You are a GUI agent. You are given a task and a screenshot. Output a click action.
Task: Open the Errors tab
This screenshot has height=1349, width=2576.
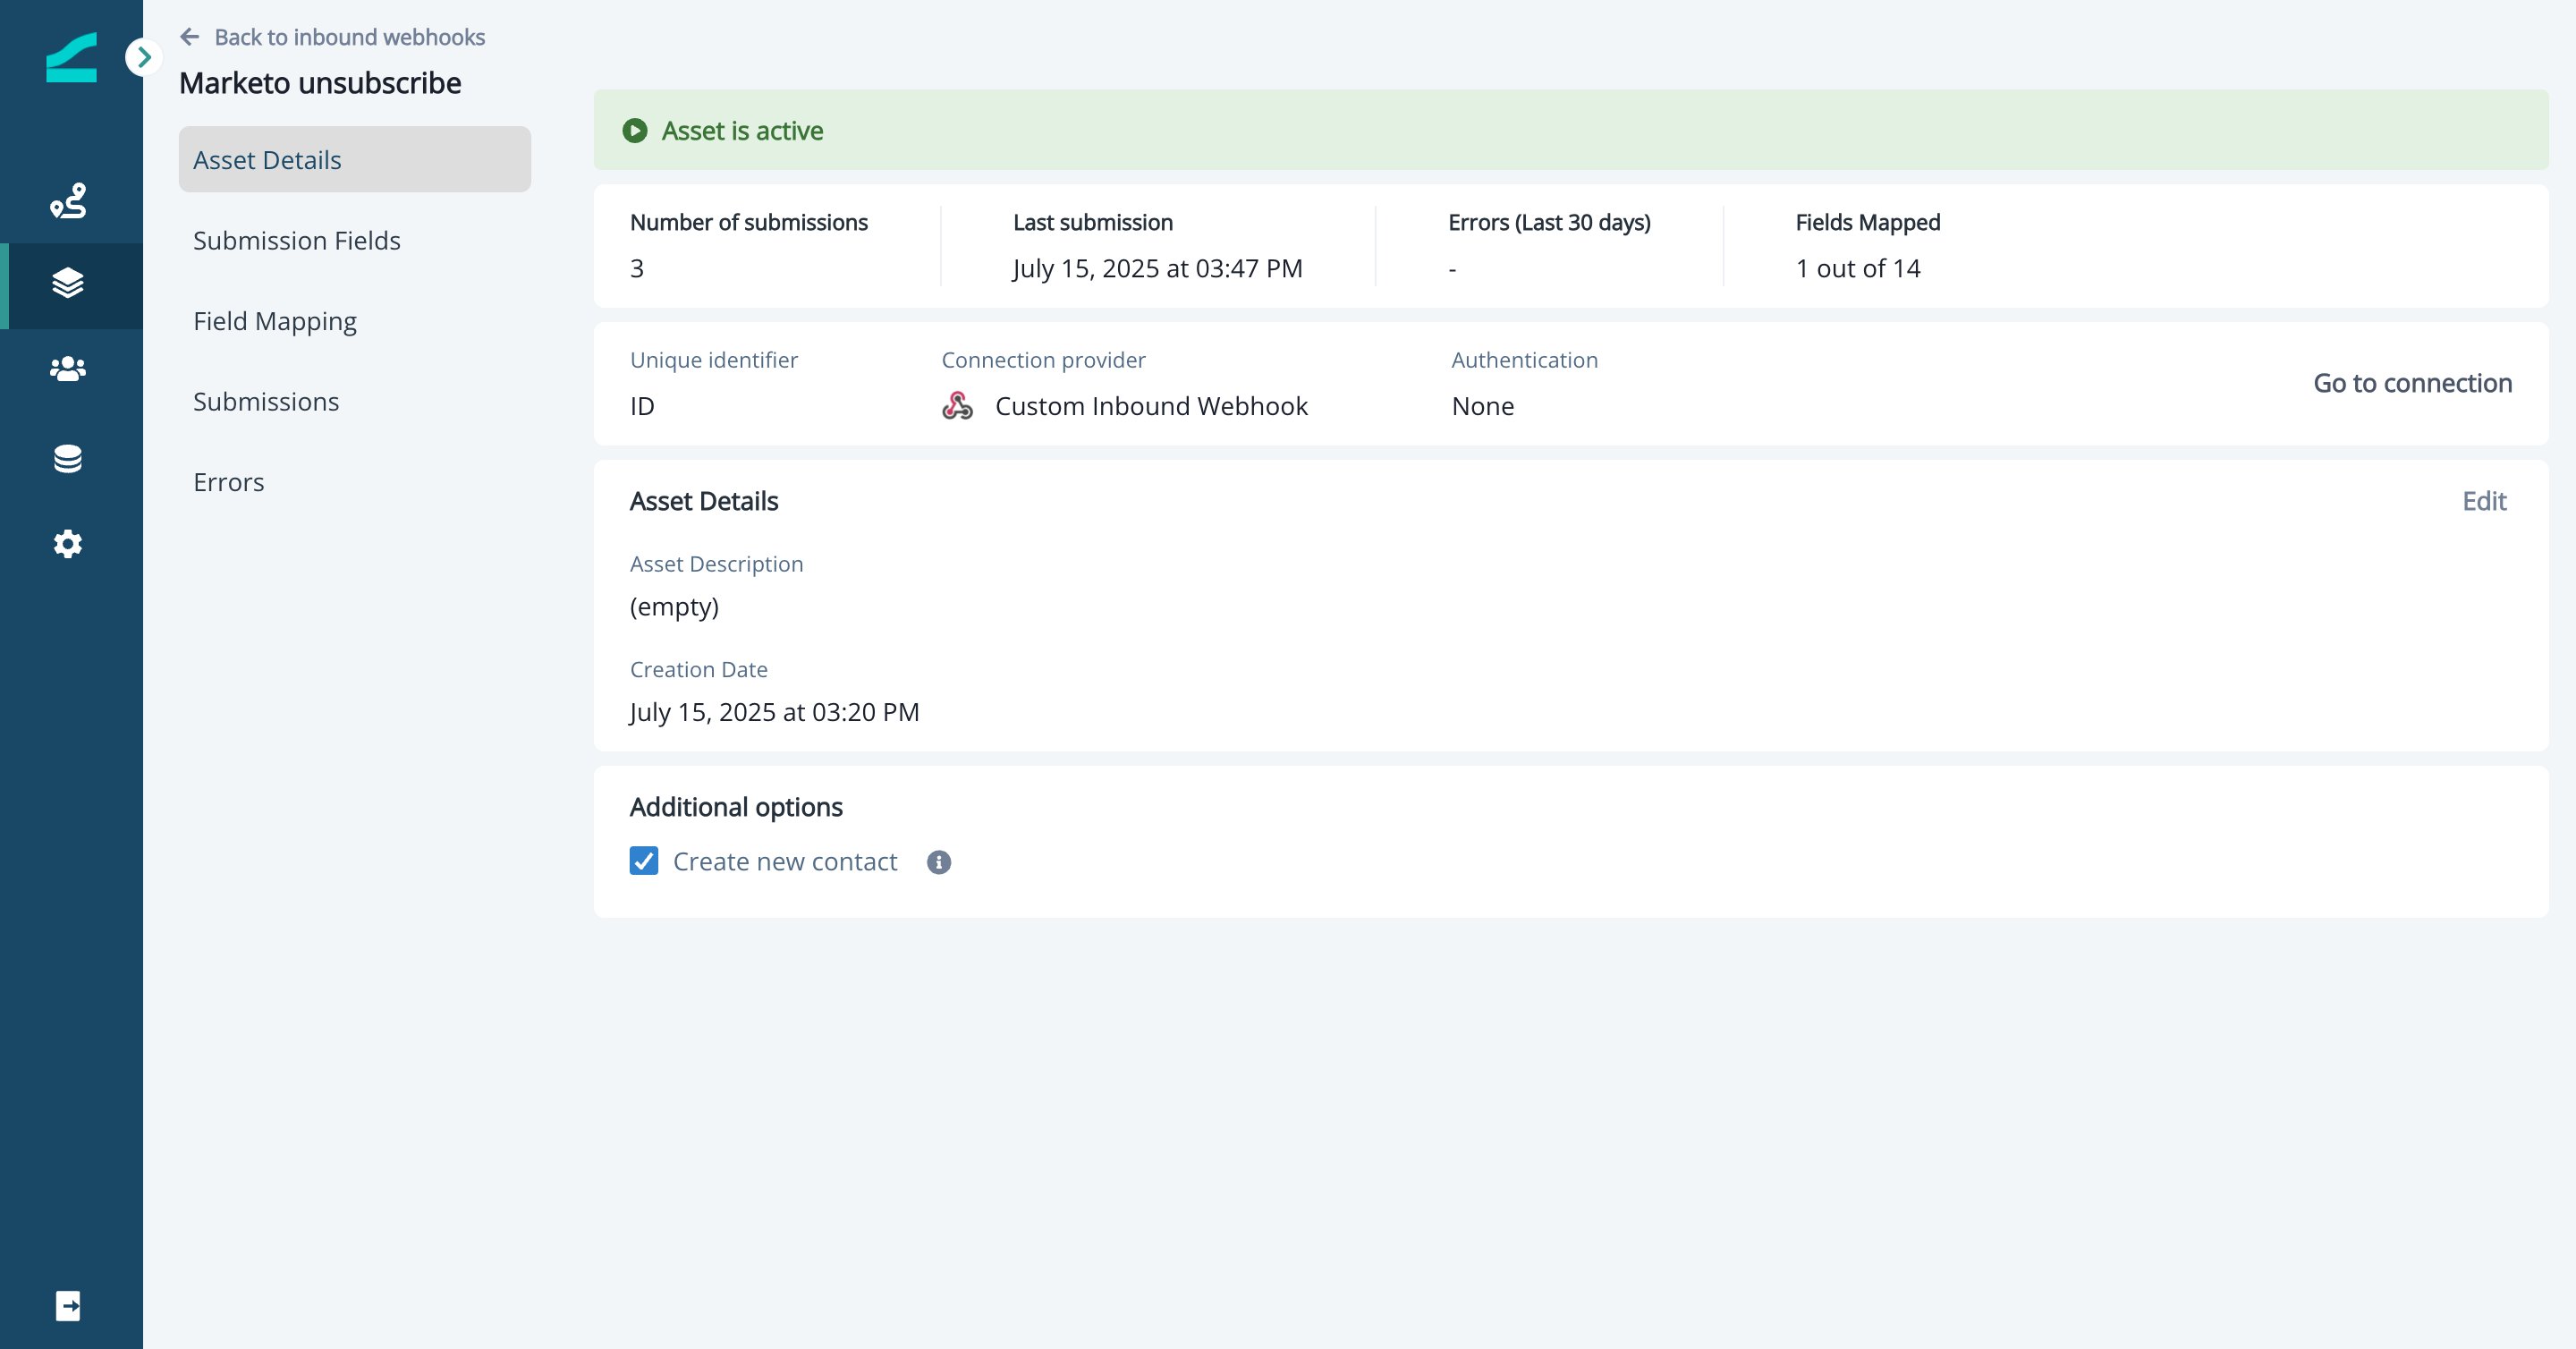pos(228,482)
